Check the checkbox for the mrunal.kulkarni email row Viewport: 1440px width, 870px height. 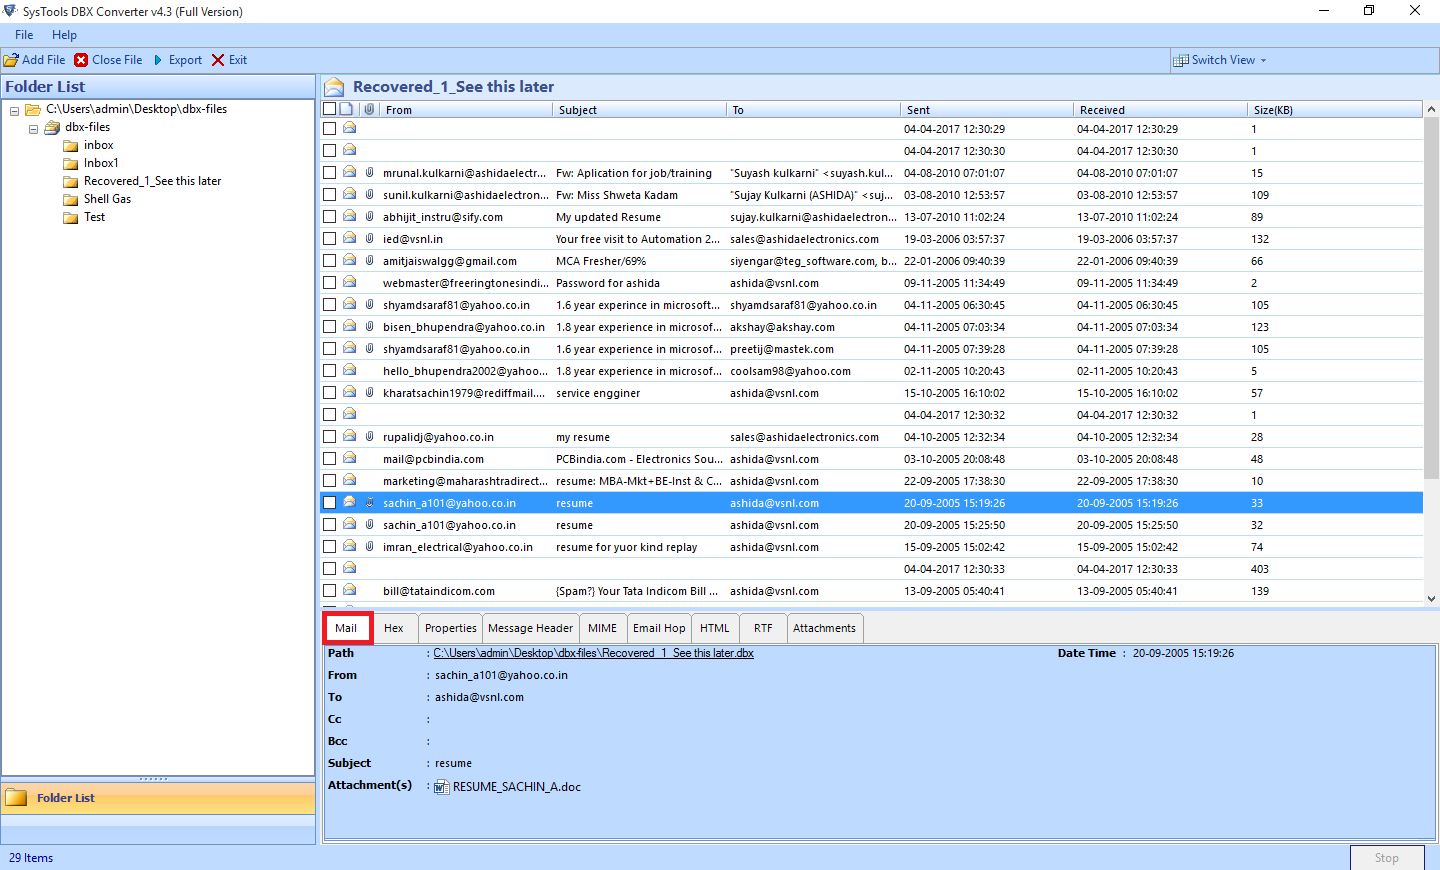pos(329,172)
